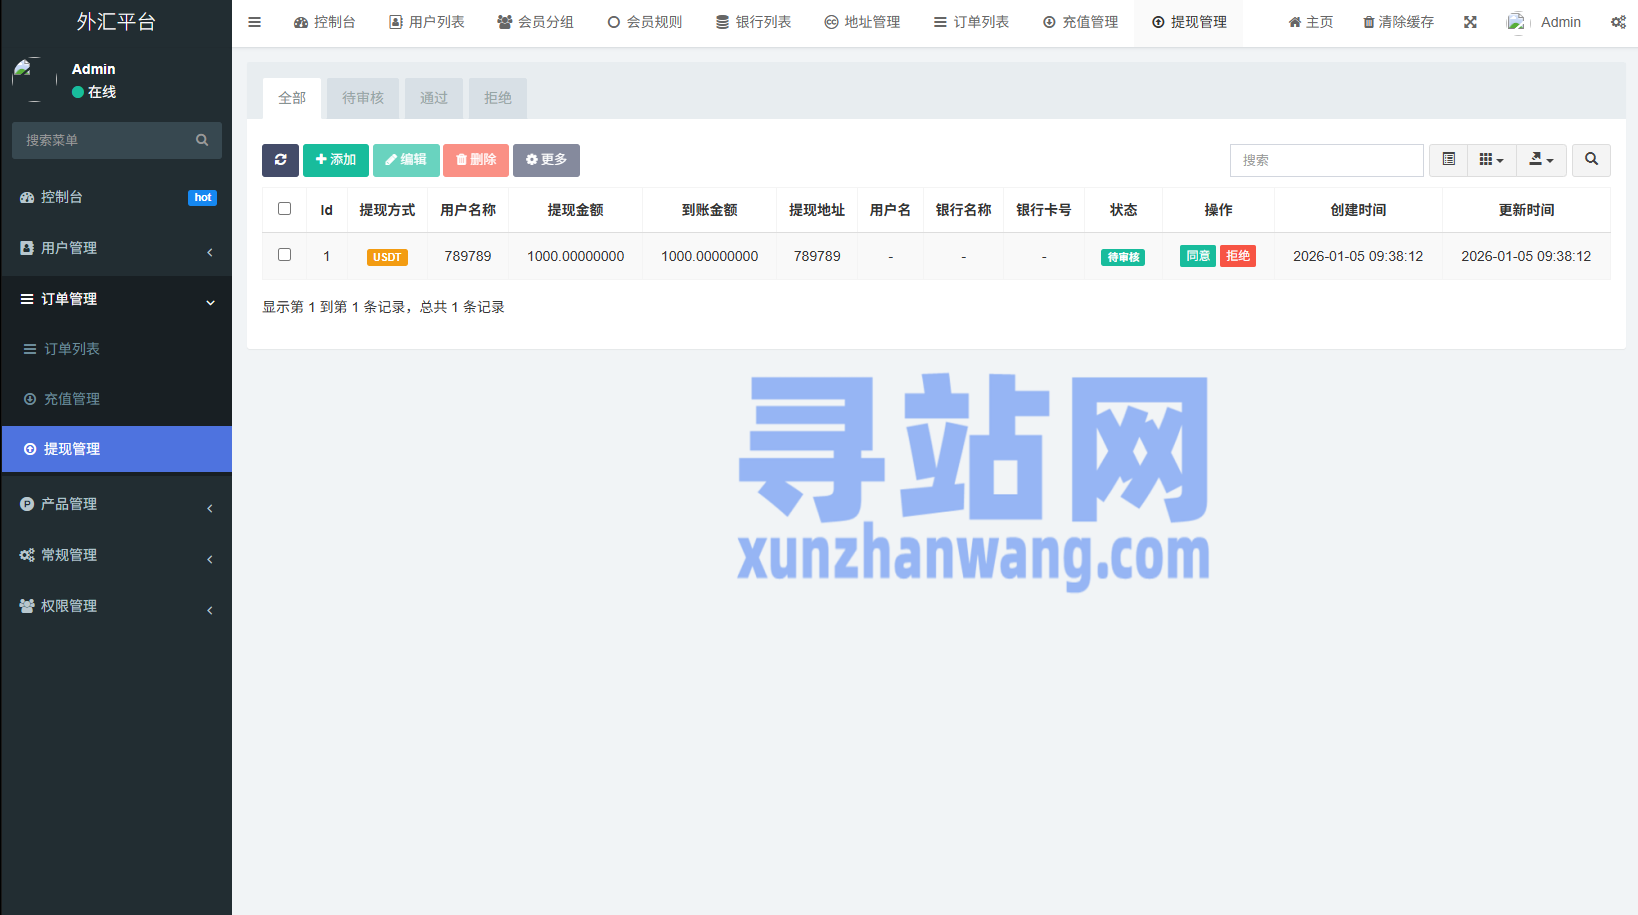Click 清除缓存 trash icon in top bar
This screenshot has height=915, width=1638.
pos(1369,22)
